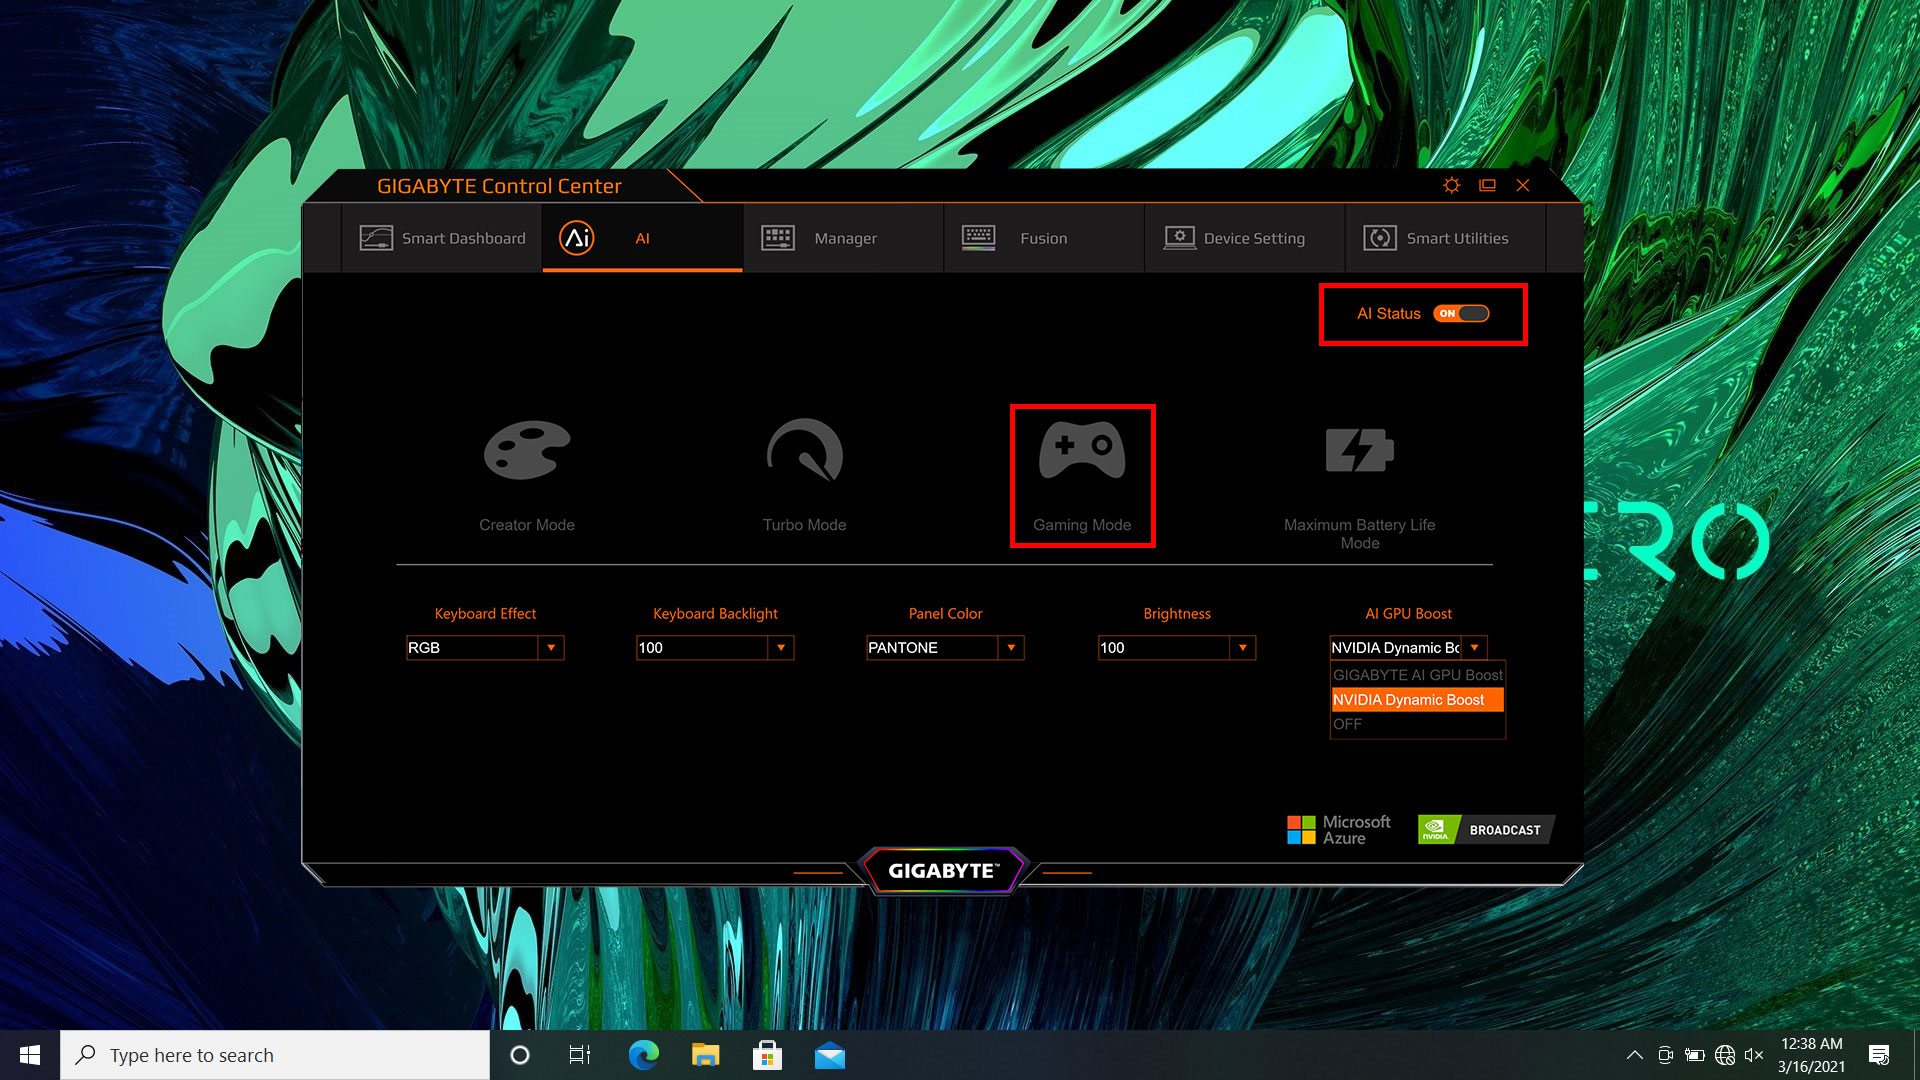This screenshot has height=1080, width=1920.
Task: Select NVIDIA Dynamic Boost option
Action: 1417,700
